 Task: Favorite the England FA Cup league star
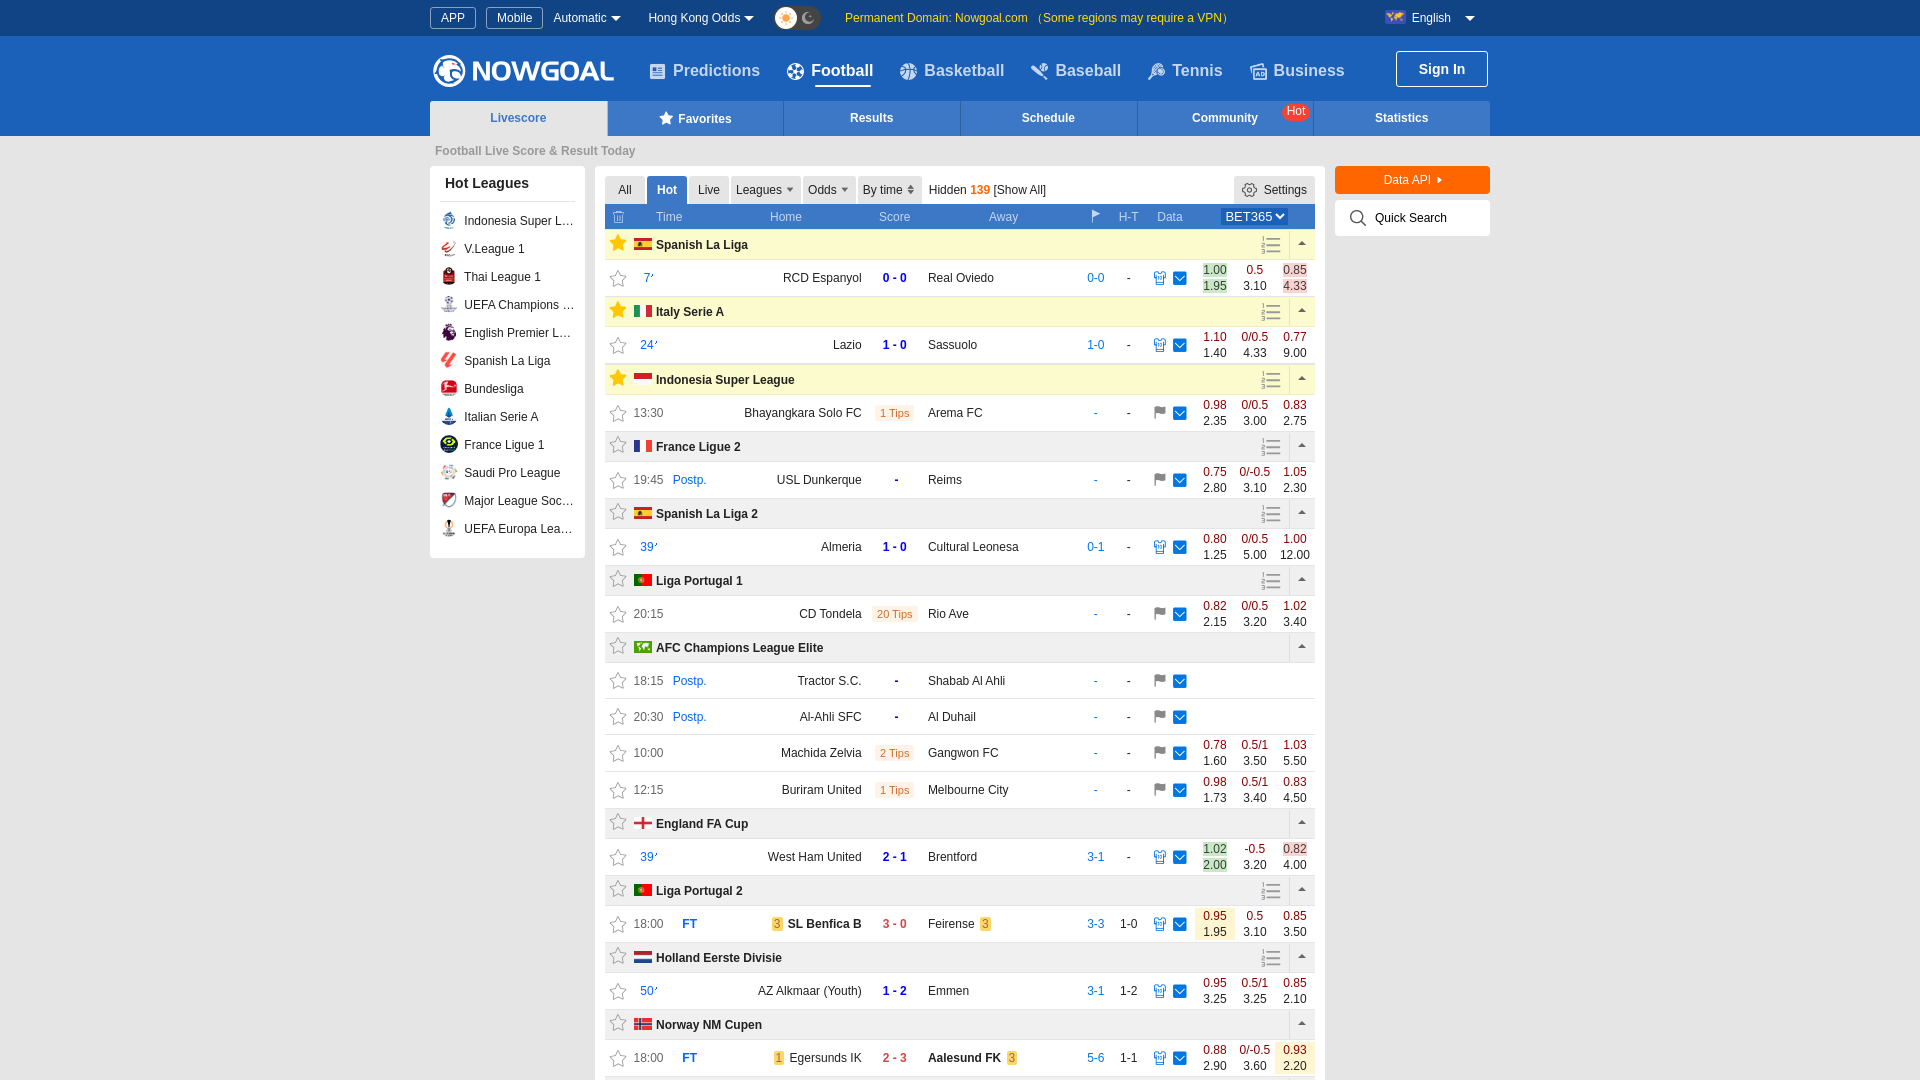pyautogui.click(x=618, y=822)
